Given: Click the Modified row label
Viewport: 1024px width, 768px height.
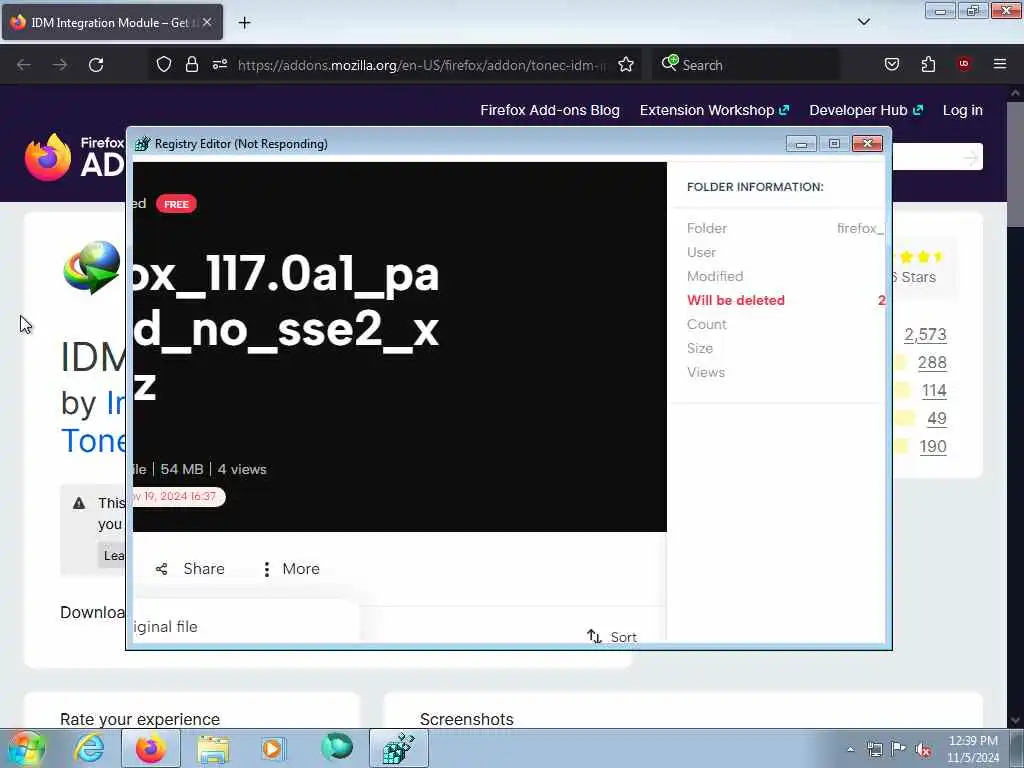Looking at the screenshot, I should [x=715, y=276].
